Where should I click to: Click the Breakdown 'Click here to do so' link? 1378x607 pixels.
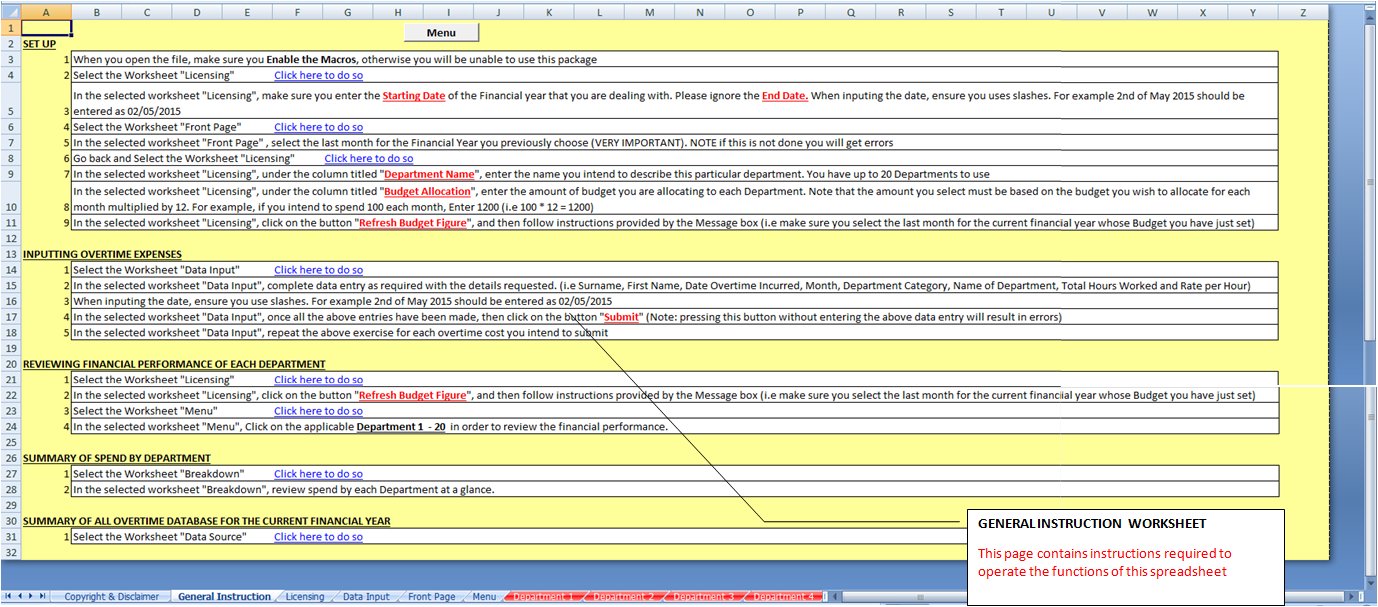318,473
